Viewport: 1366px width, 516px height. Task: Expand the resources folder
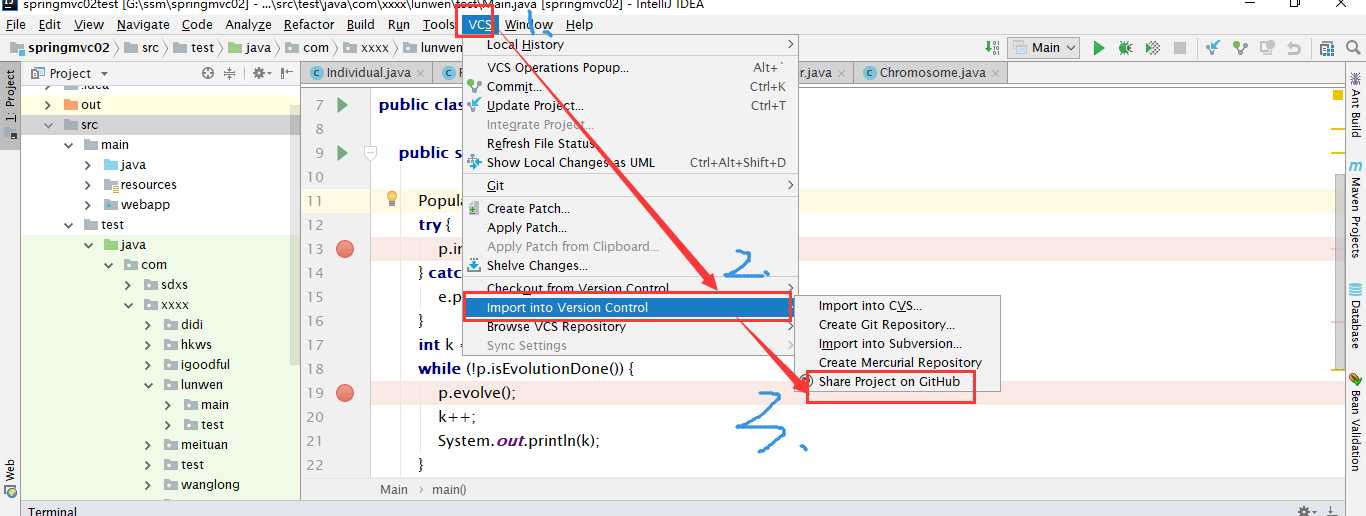(89, 184)
